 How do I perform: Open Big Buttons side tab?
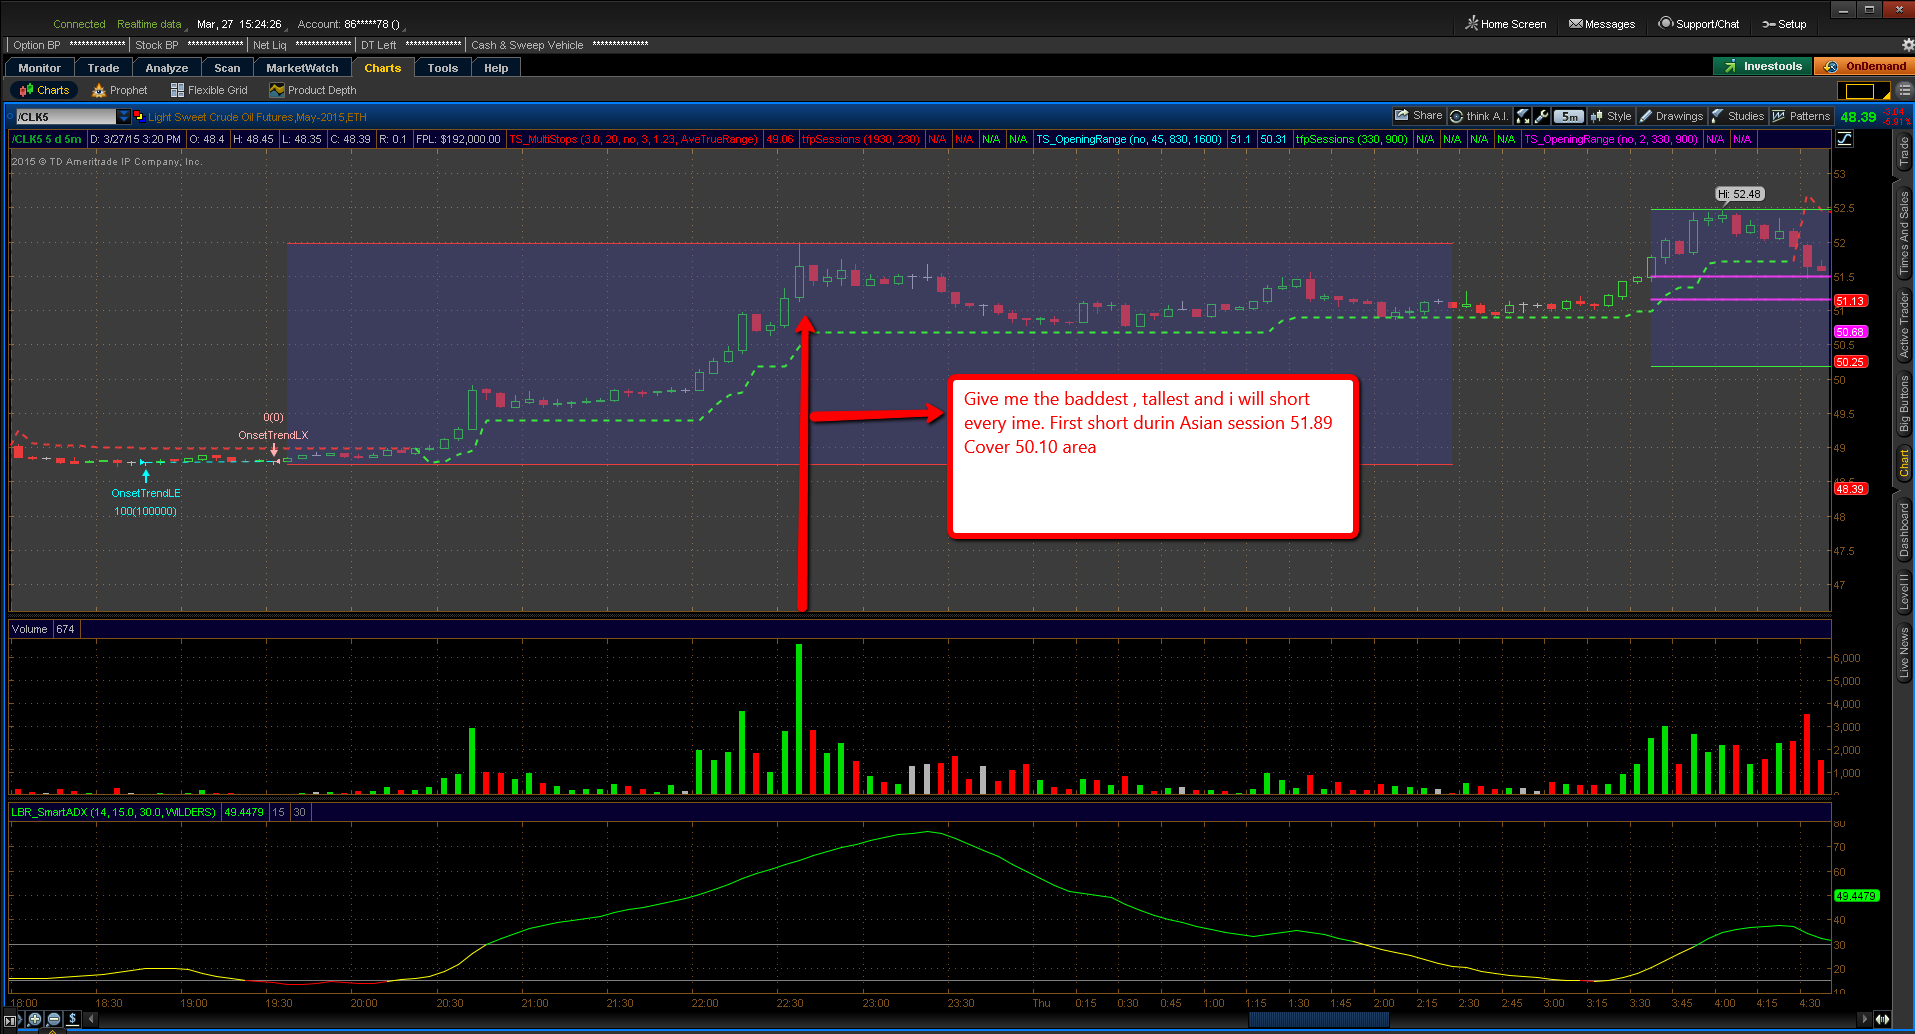tap(1904, 403)
